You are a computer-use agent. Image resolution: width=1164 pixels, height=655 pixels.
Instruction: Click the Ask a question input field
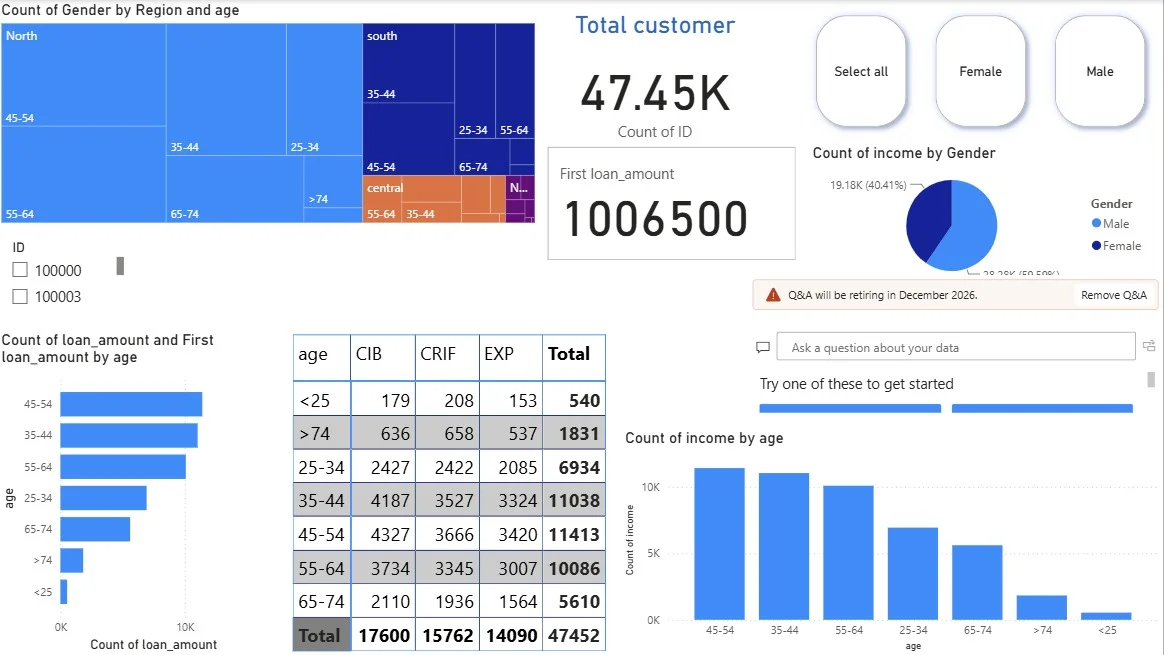956,347
